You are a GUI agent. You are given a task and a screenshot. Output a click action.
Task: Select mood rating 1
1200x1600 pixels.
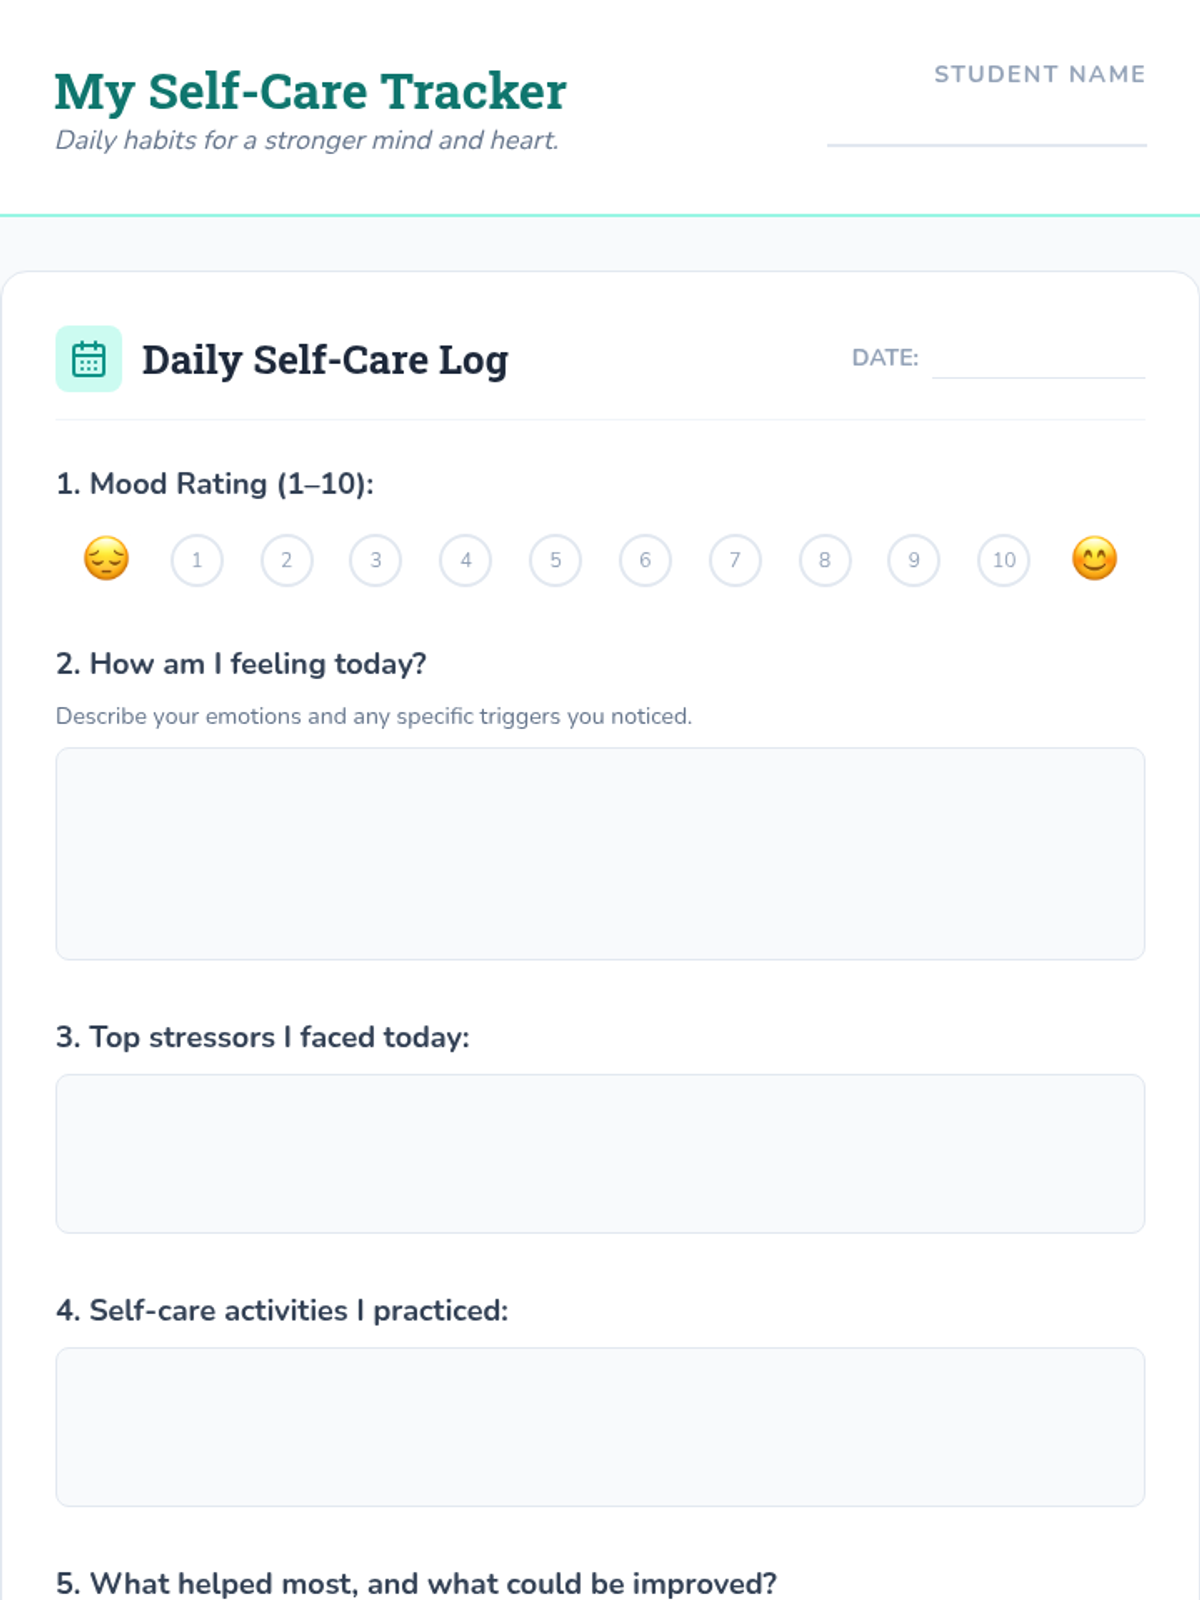[x=197, y=560]
